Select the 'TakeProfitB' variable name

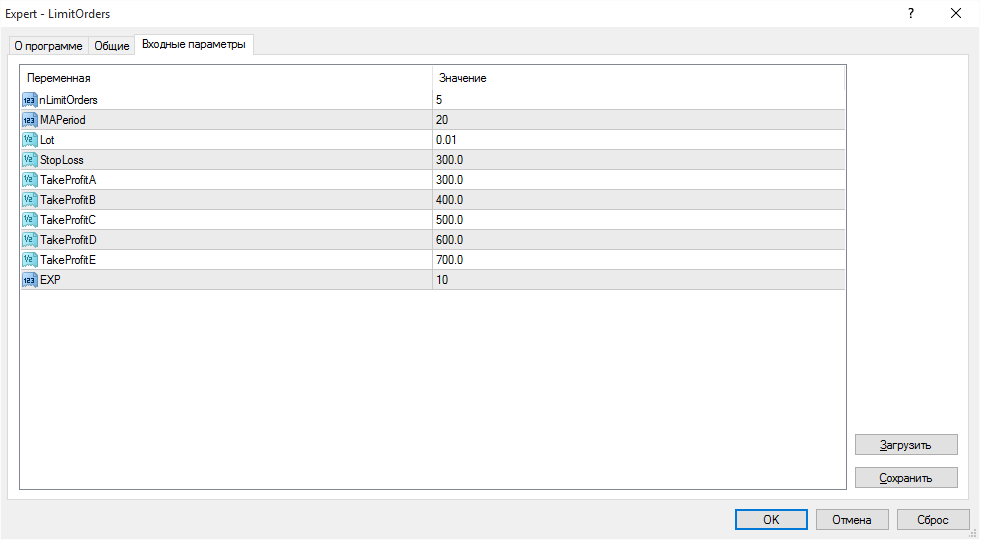pos(68,200)
